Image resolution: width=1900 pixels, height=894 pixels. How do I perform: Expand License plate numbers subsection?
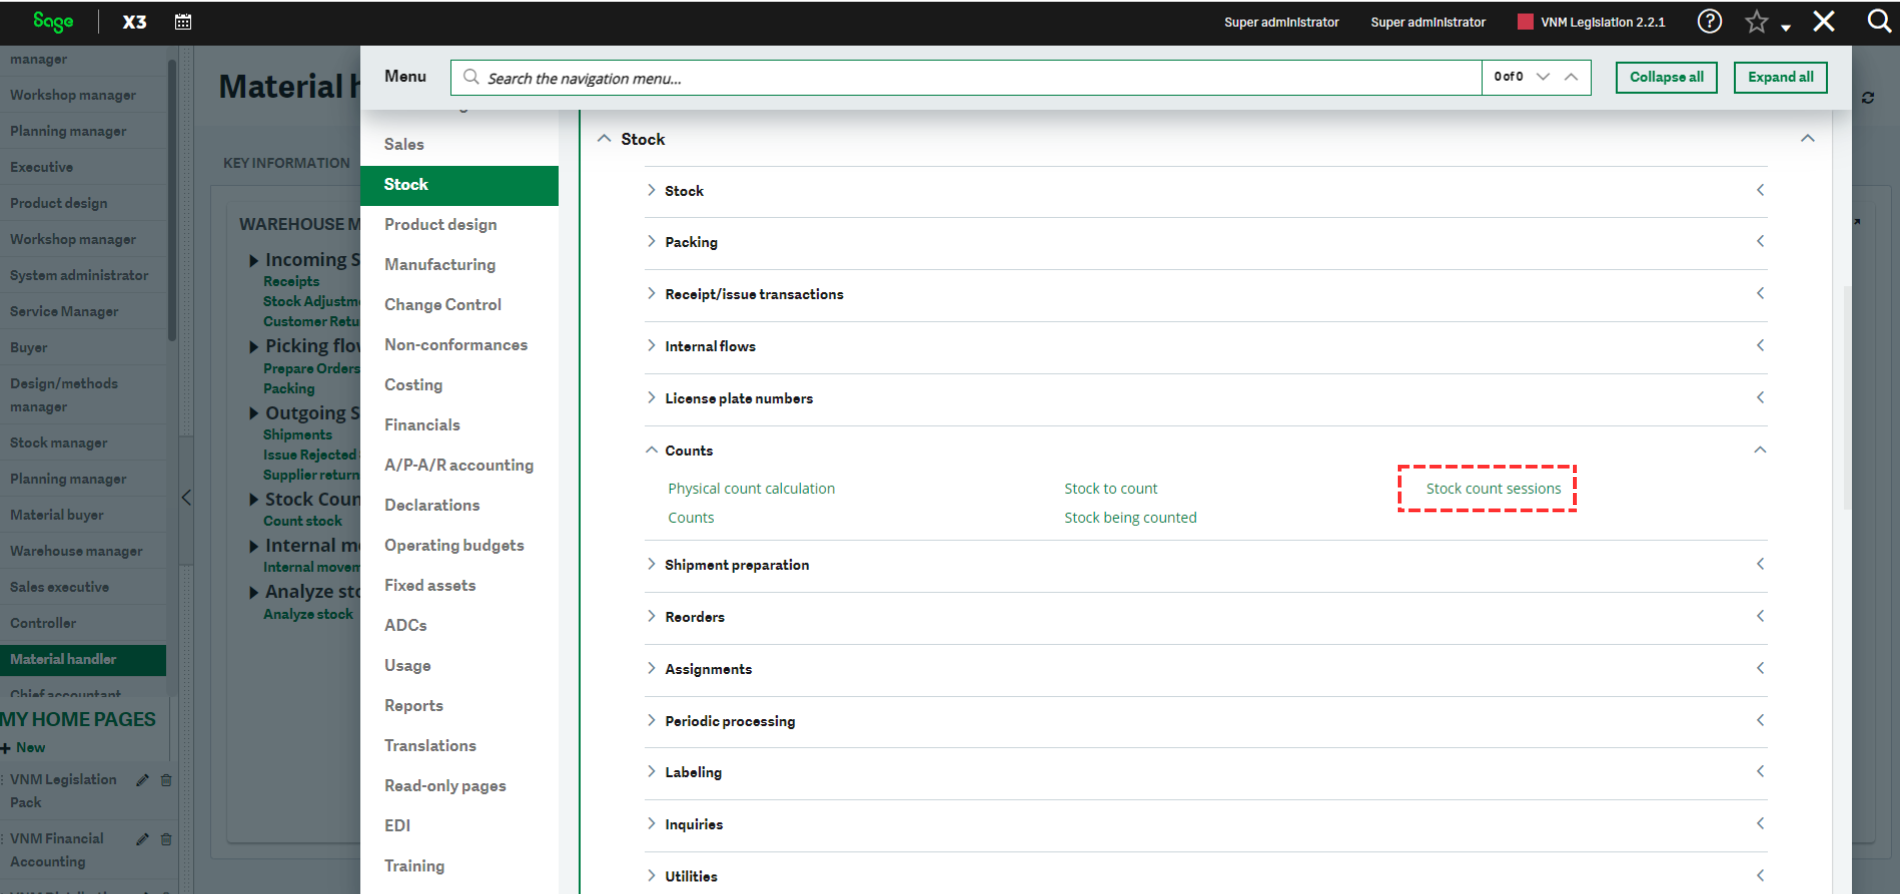651,397
